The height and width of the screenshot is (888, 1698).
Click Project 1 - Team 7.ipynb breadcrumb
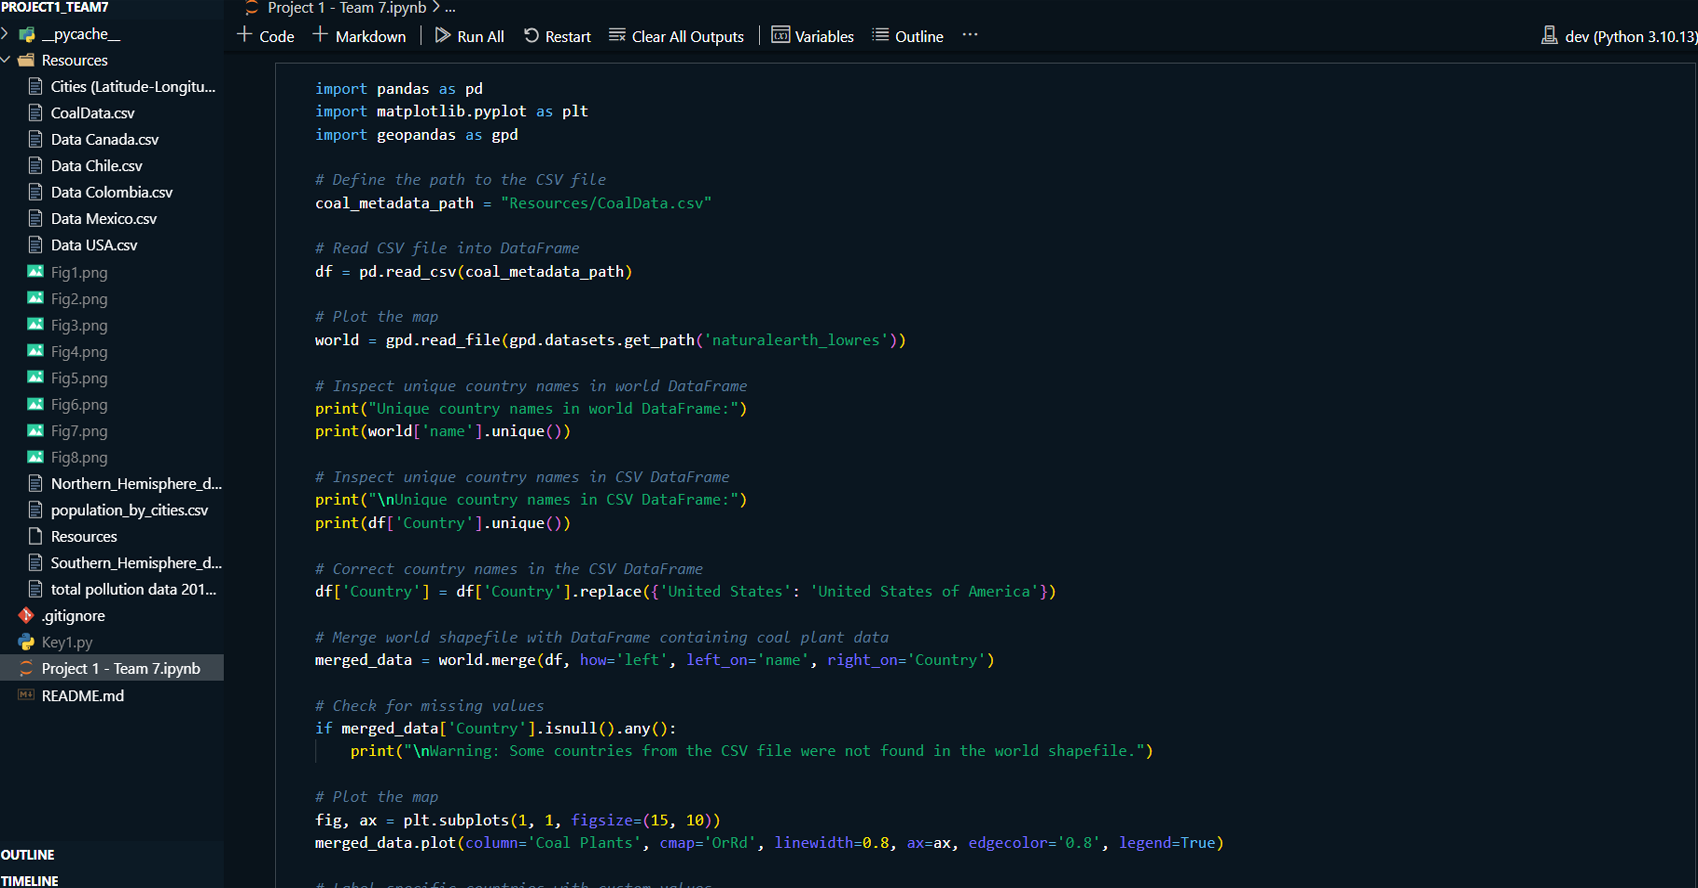(346, 8)
